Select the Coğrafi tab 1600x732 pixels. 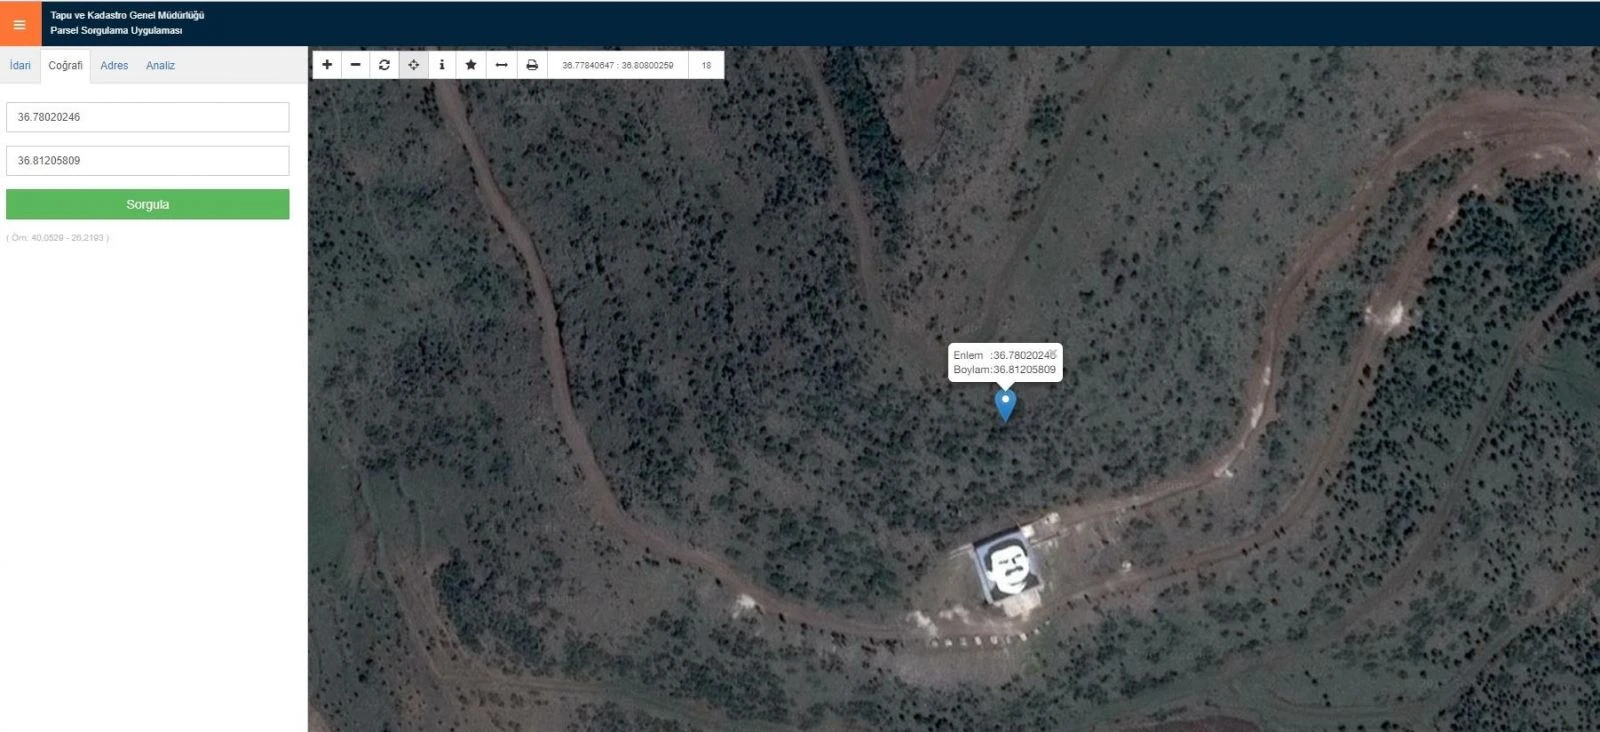pyautogui.click(x=65, y=66)
